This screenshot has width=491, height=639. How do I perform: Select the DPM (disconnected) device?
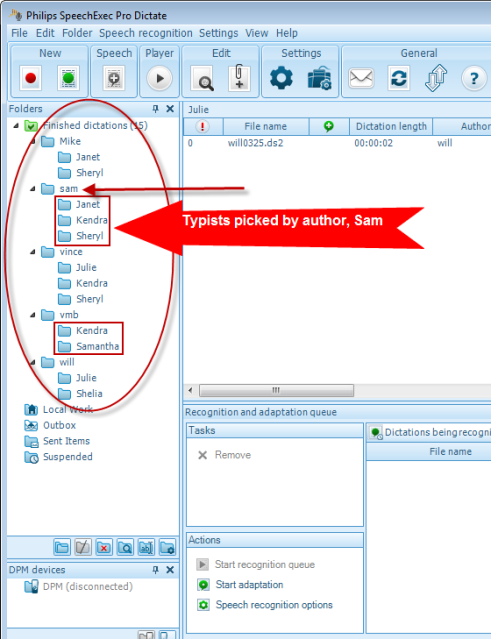78,587
